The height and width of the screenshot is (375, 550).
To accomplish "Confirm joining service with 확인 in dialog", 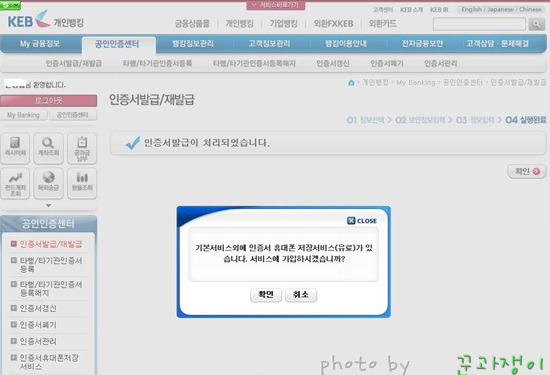I will pyautogui.click(x=266, y=295).
